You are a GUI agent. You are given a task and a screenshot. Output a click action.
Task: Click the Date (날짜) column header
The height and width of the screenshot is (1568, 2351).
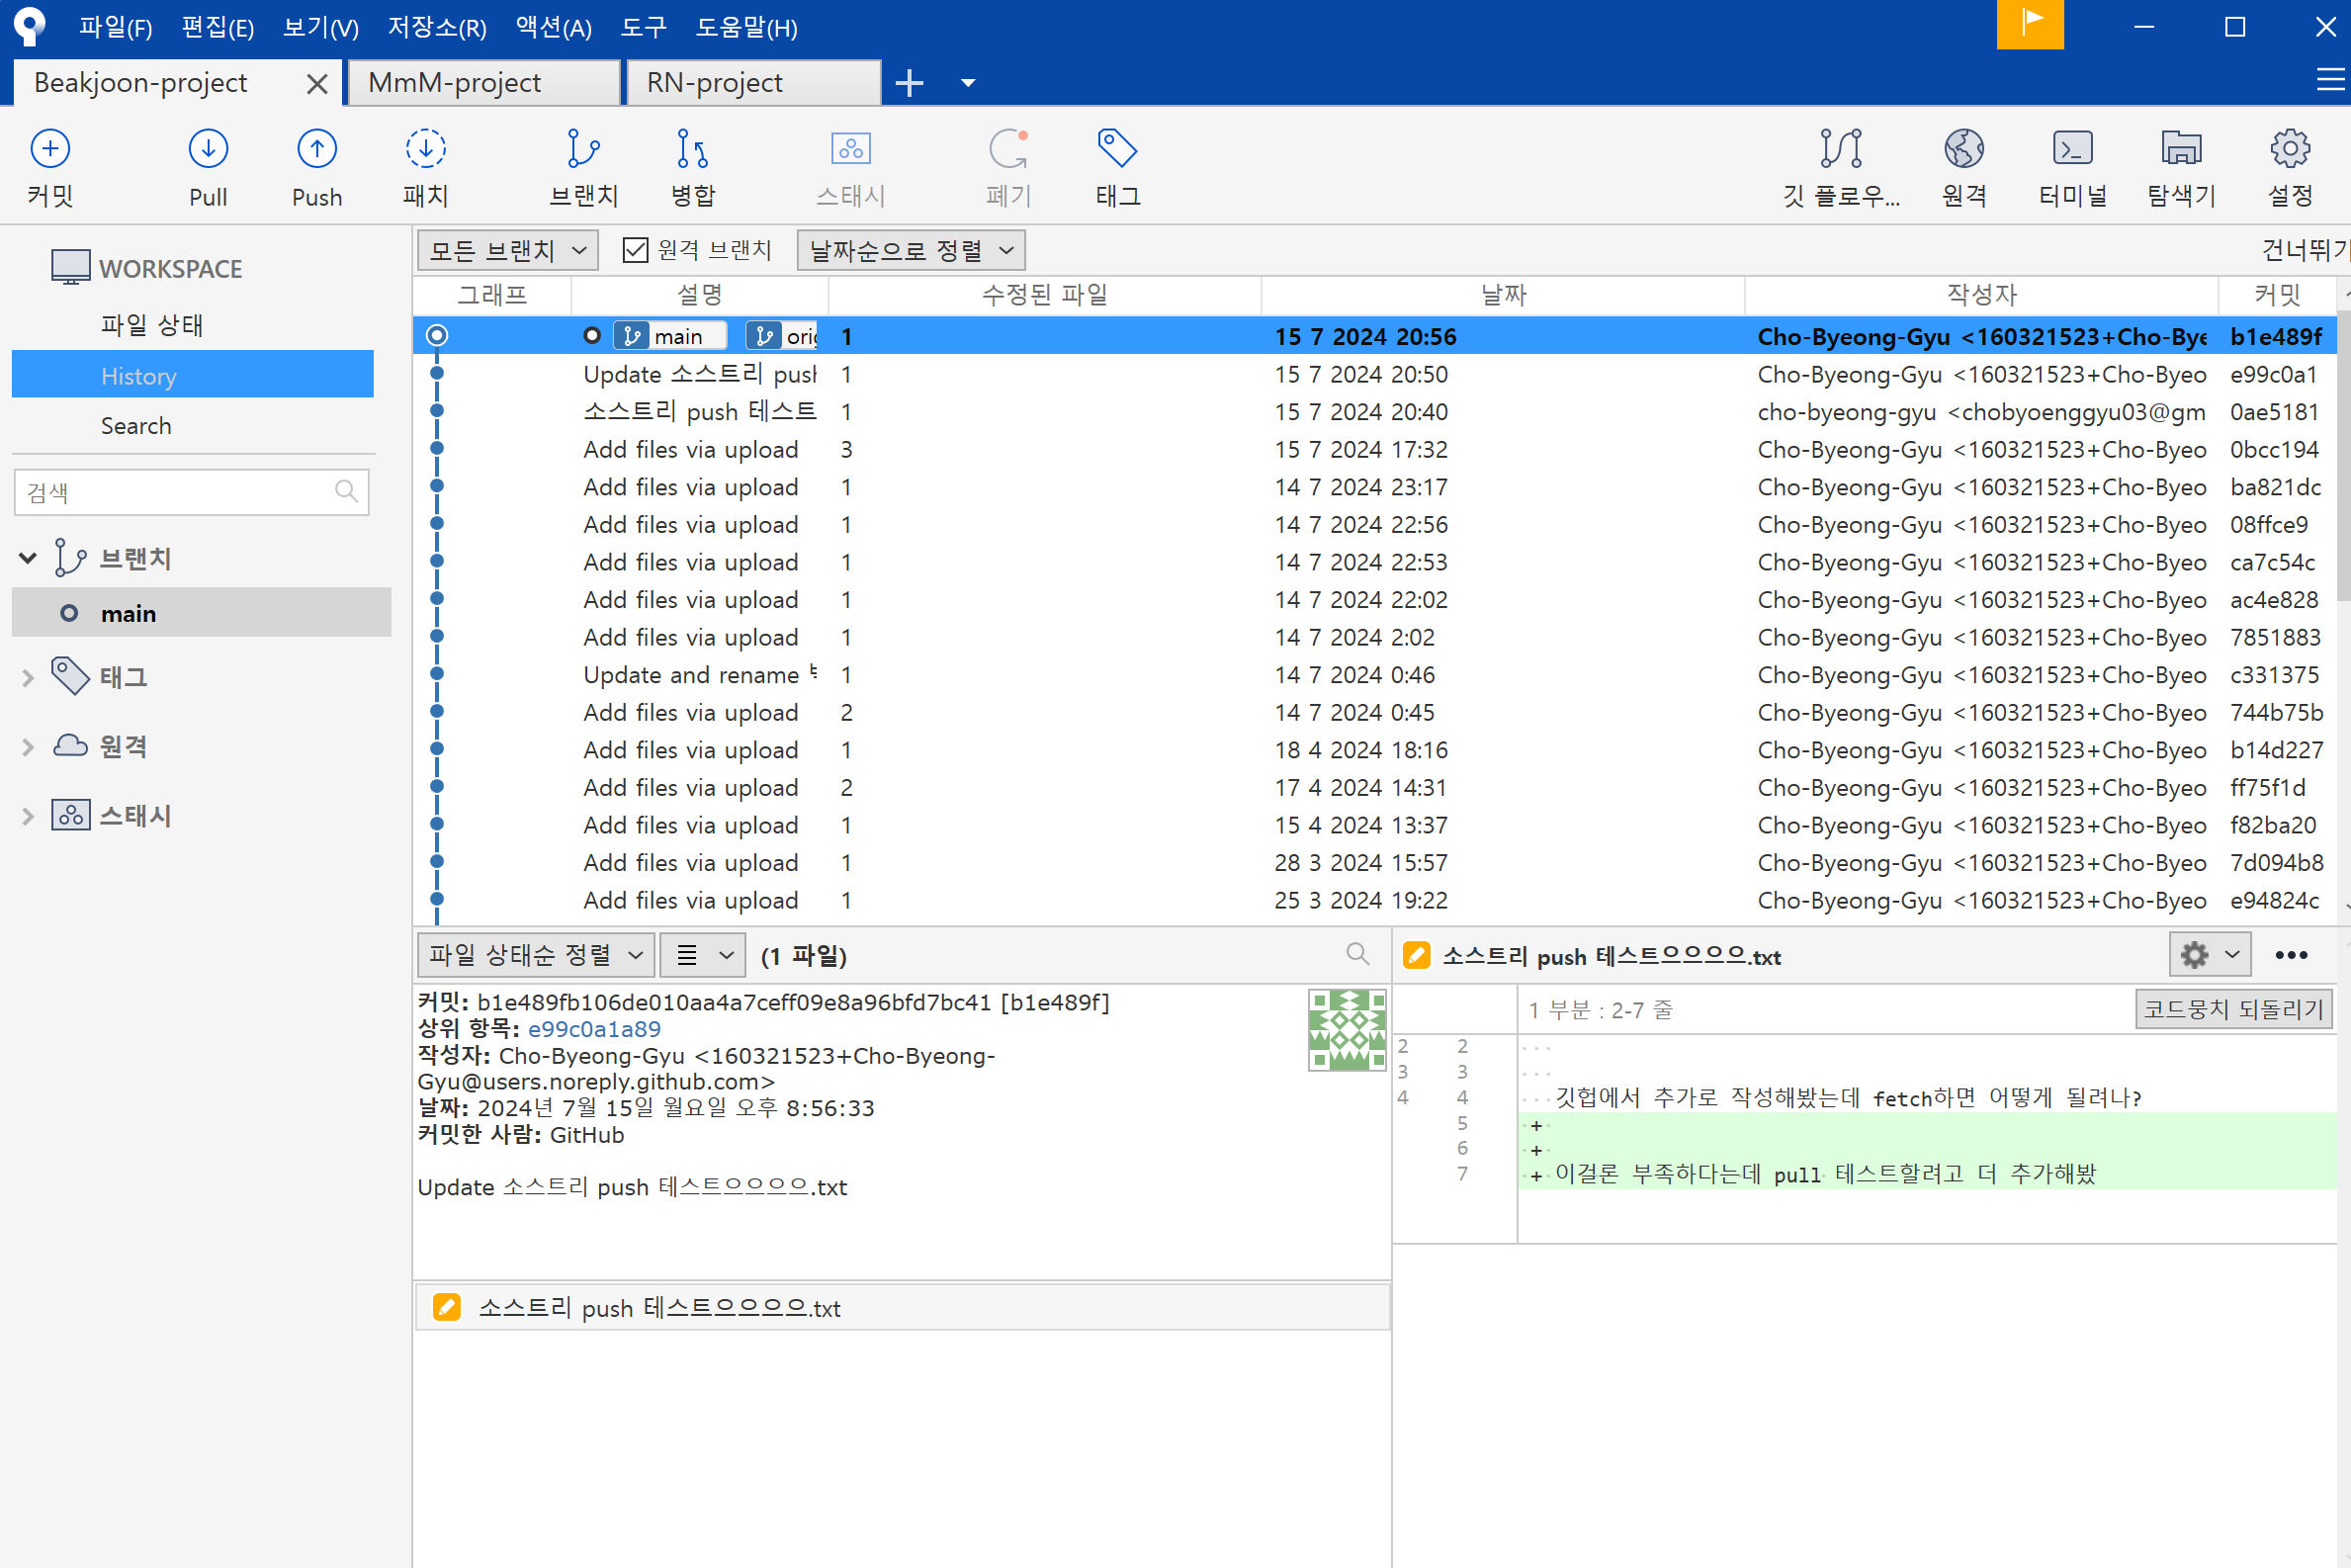click(x=1503, y=295)
